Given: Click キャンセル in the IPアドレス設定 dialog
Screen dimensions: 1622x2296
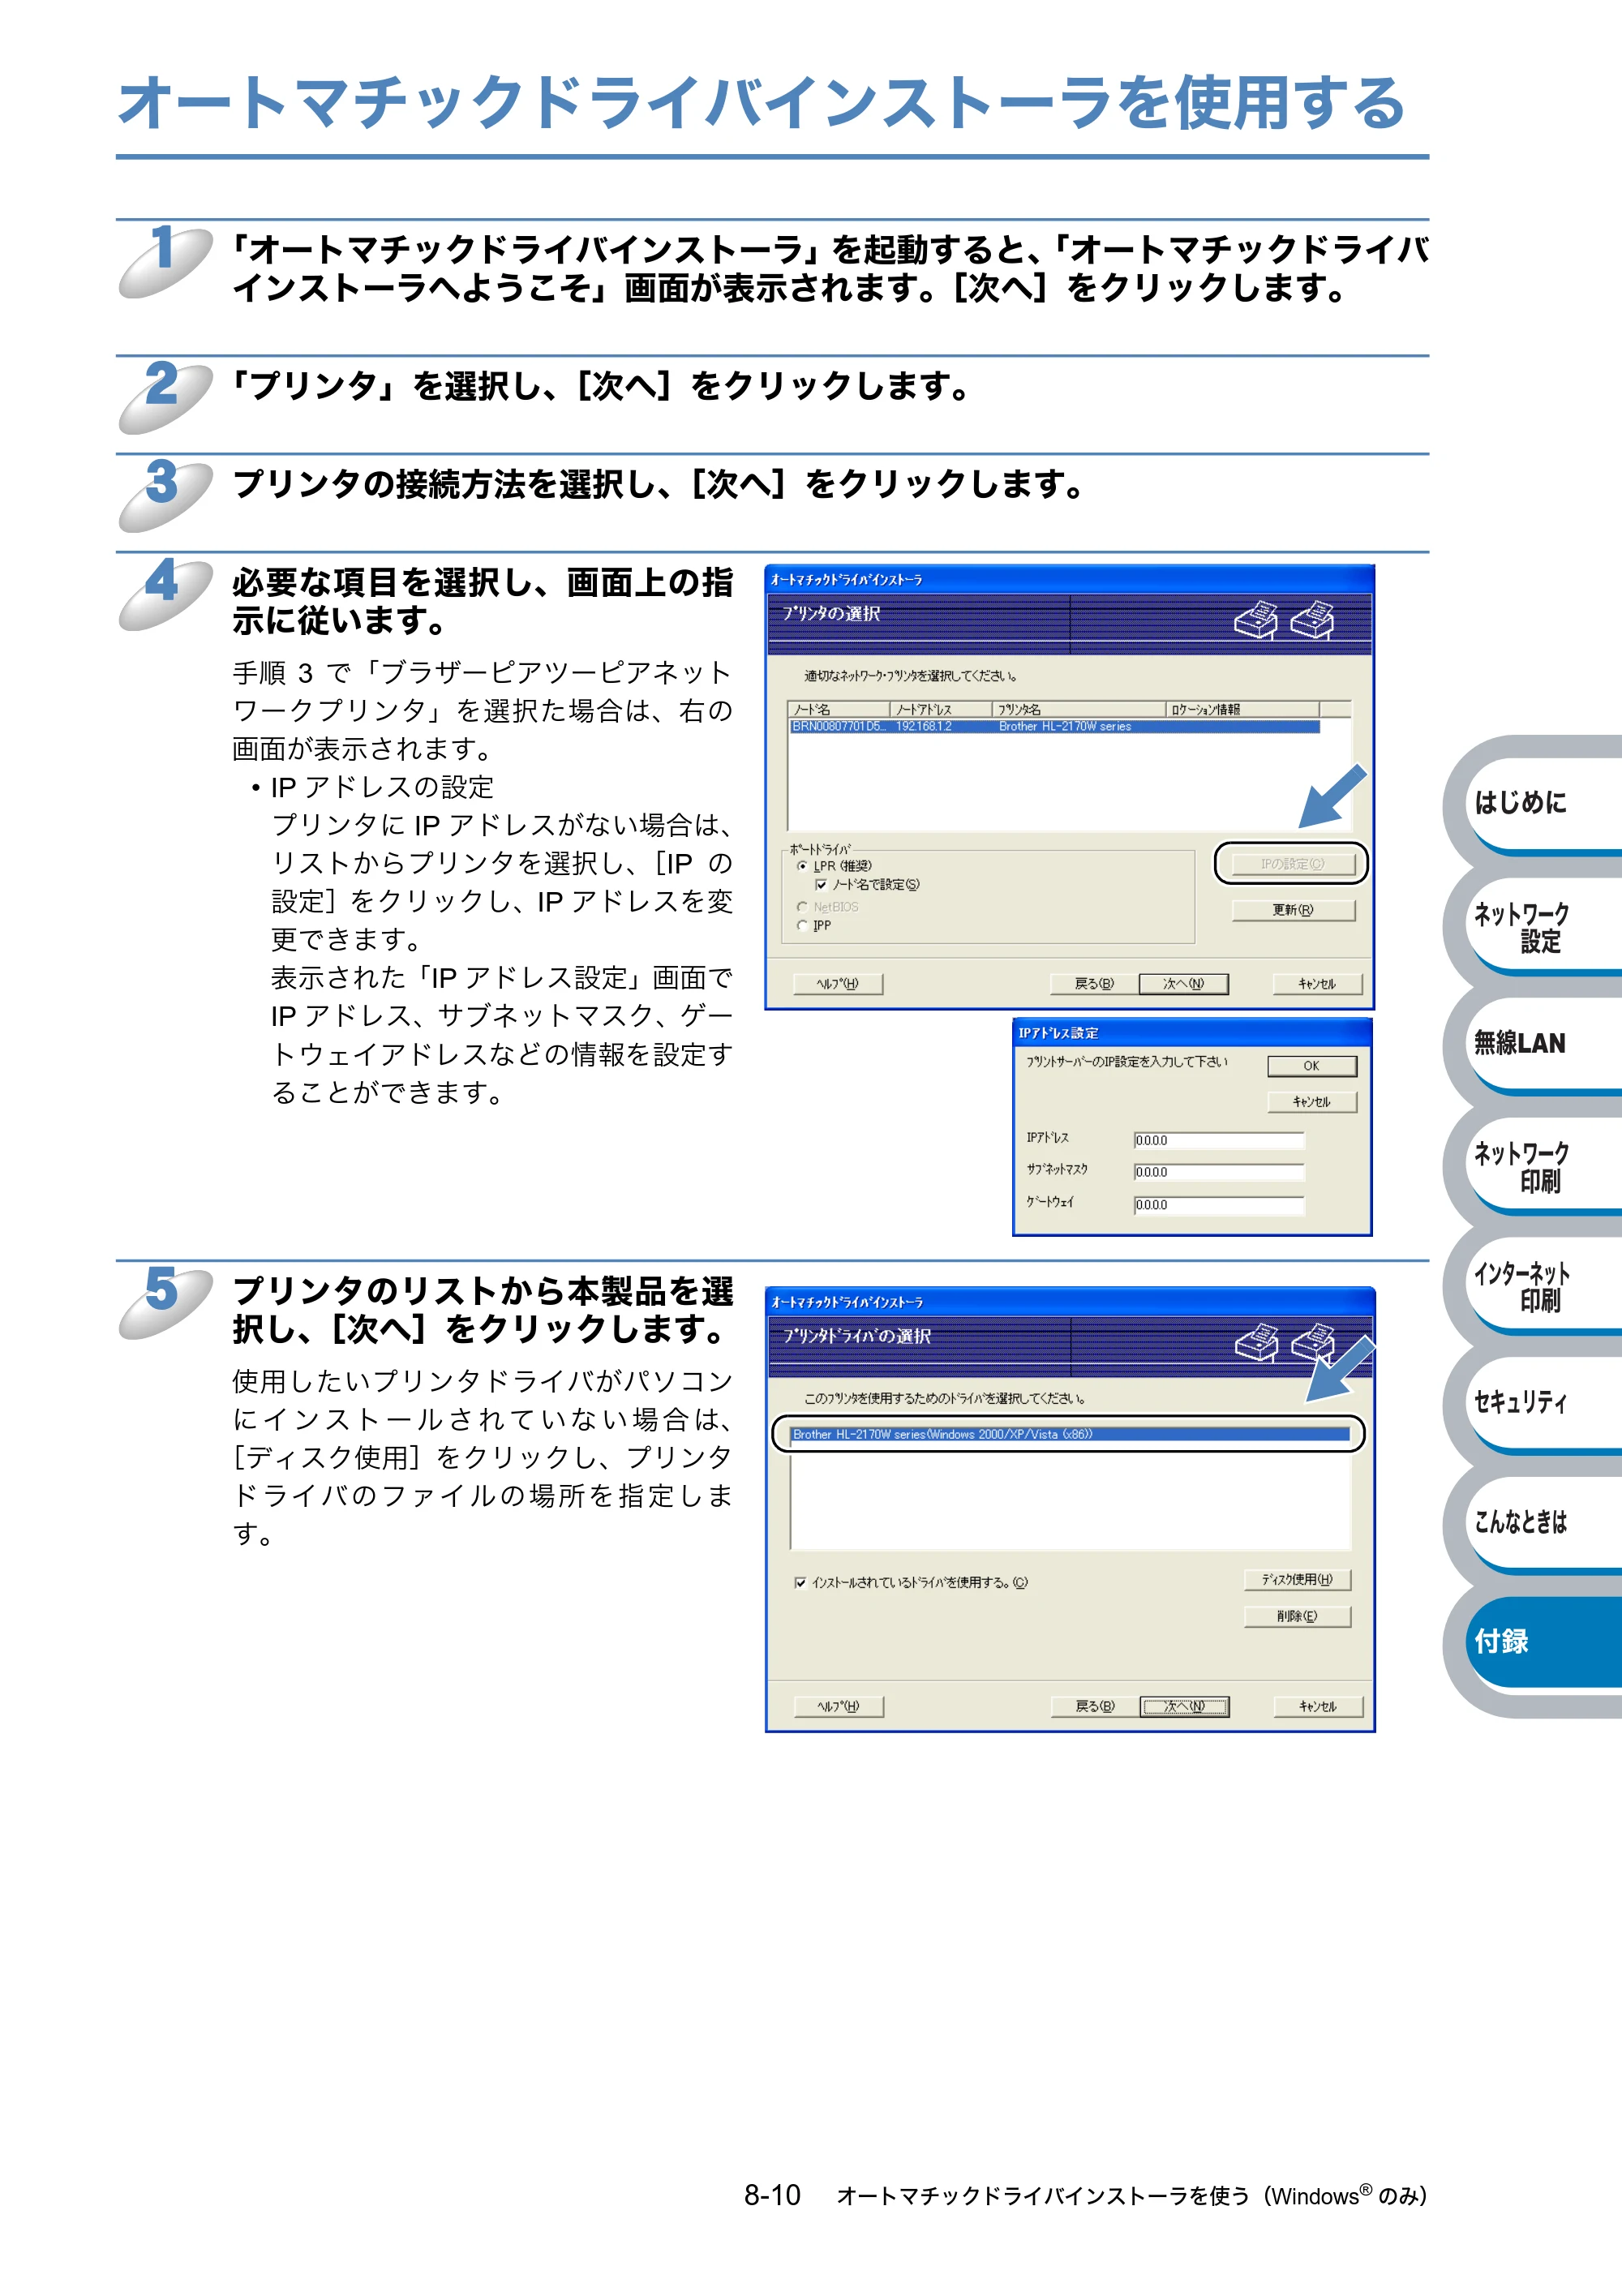Looking at the screenshot, I should [1312, 1102].
